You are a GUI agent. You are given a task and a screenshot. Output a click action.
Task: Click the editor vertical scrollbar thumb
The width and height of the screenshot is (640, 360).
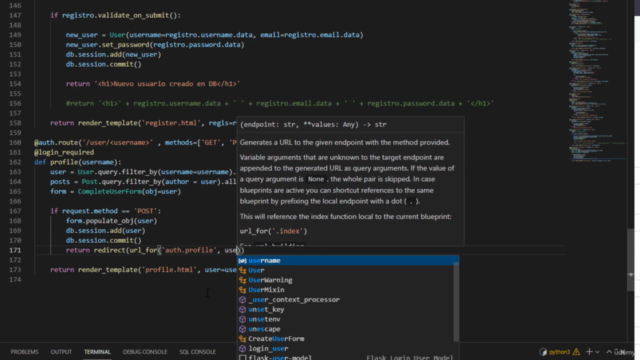coord(631,260)
